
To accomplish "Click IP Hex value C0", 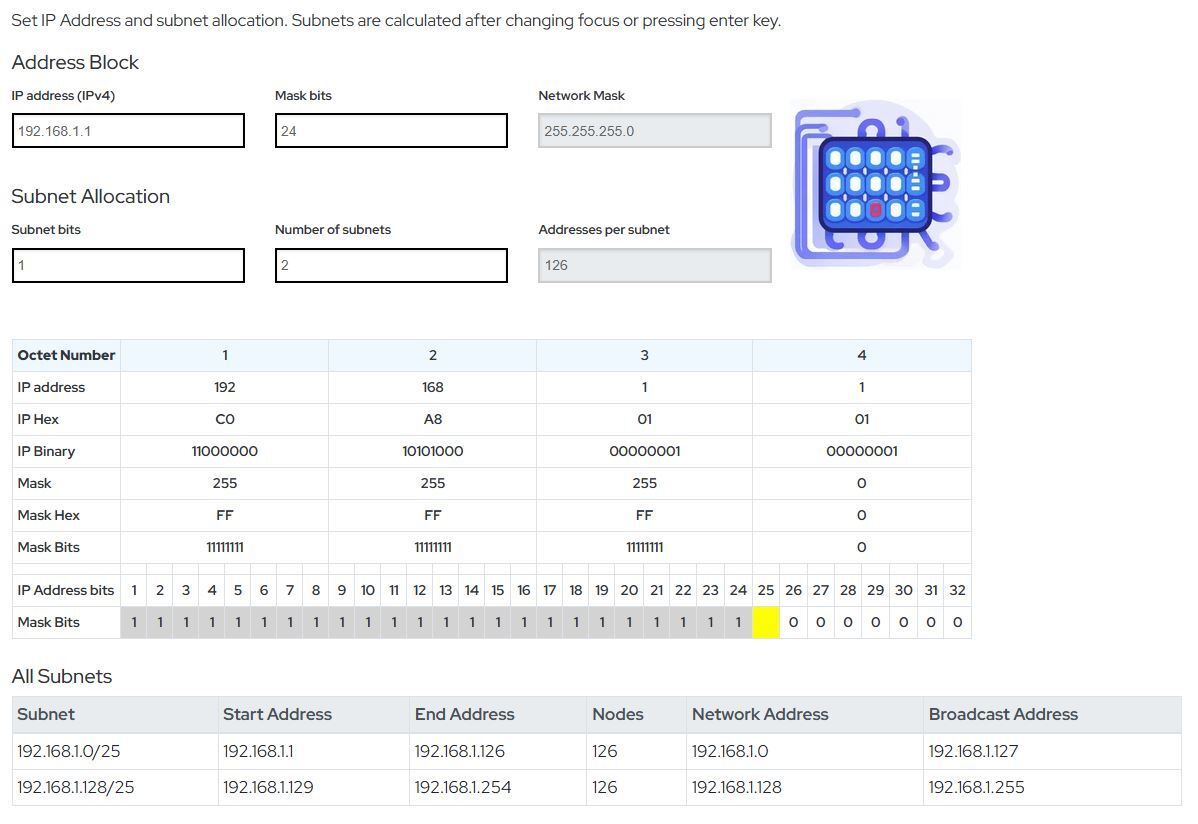I will [x=225, y=420].
